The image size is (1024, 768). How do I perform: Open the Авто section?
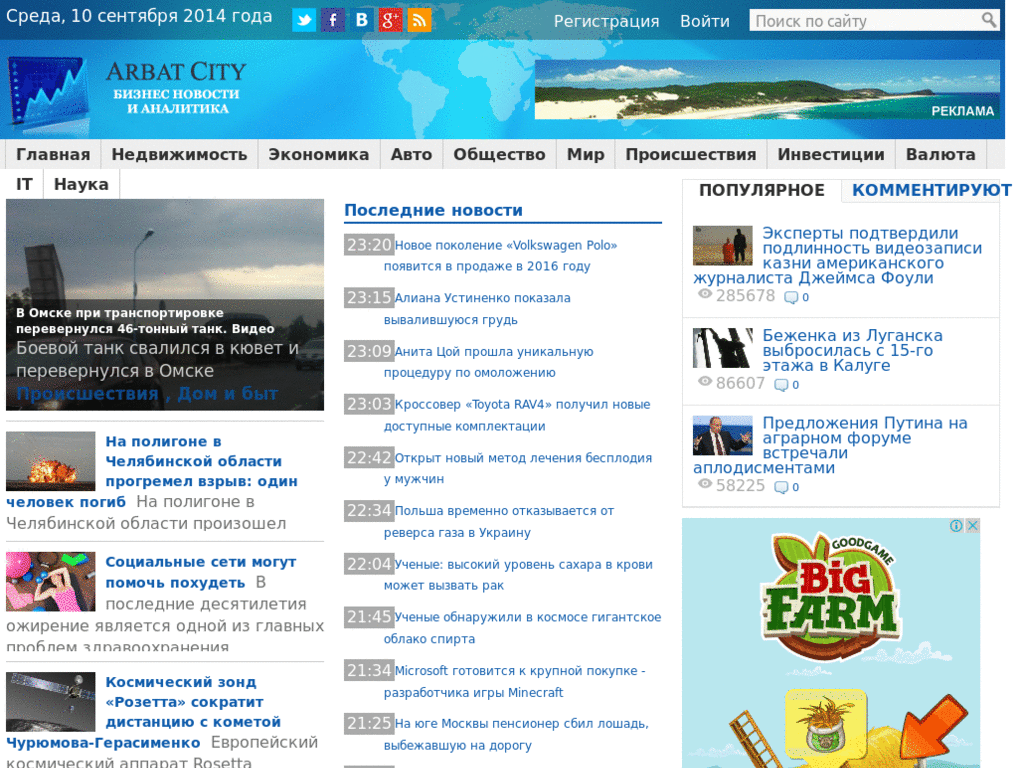pos(411,155)
